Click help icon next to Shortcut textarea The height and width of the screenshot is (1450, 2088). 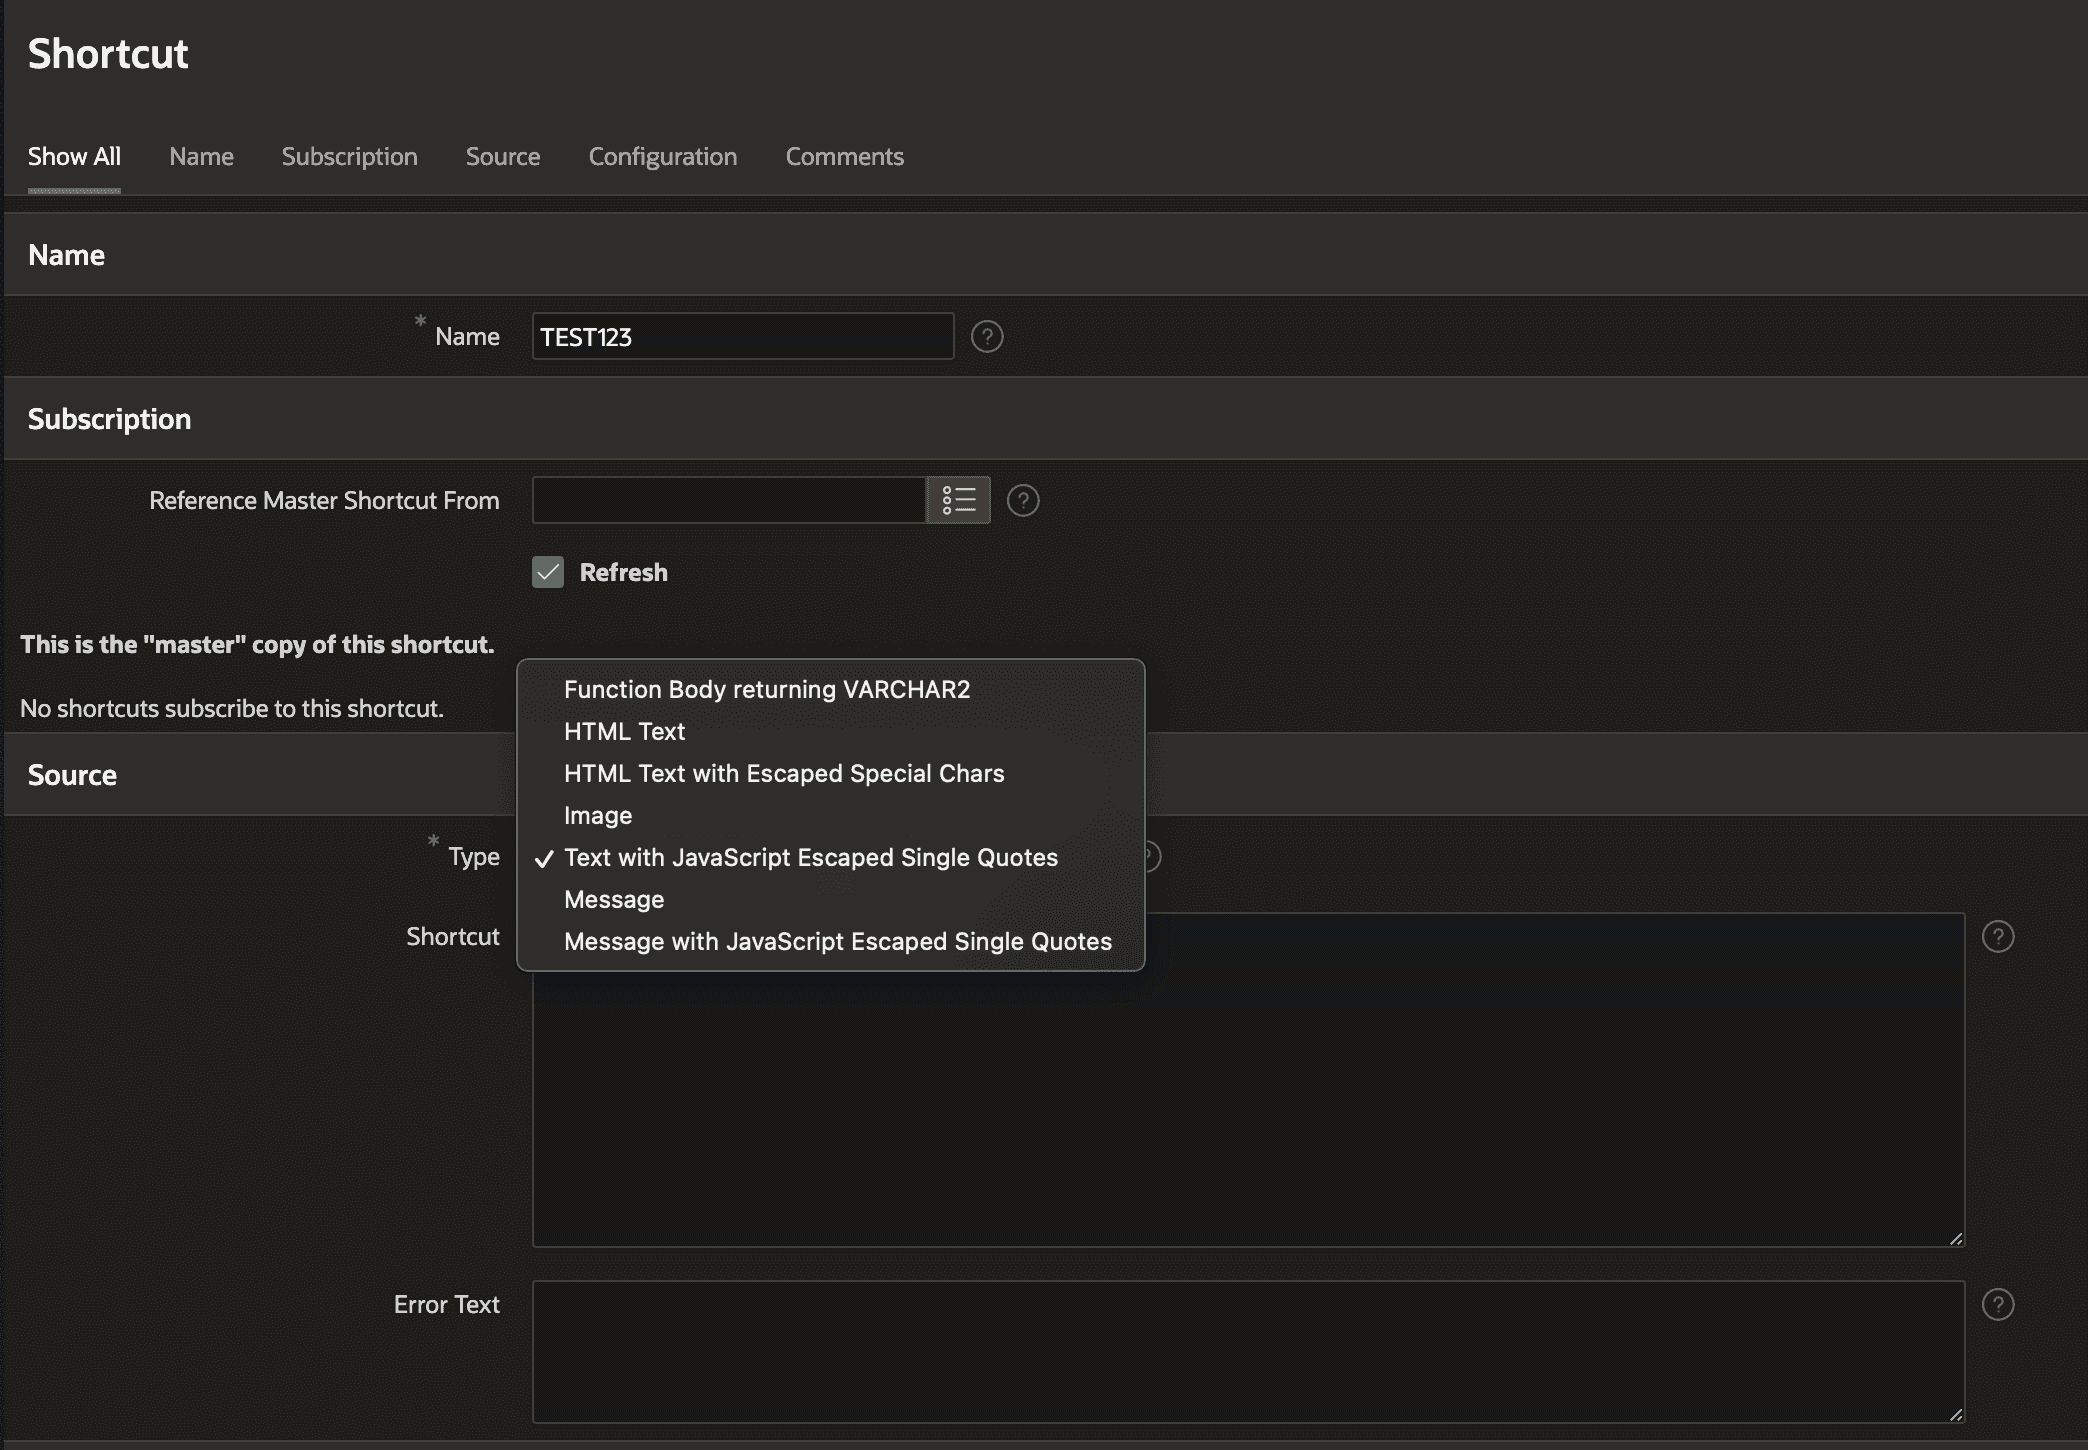click(1997, 937)
